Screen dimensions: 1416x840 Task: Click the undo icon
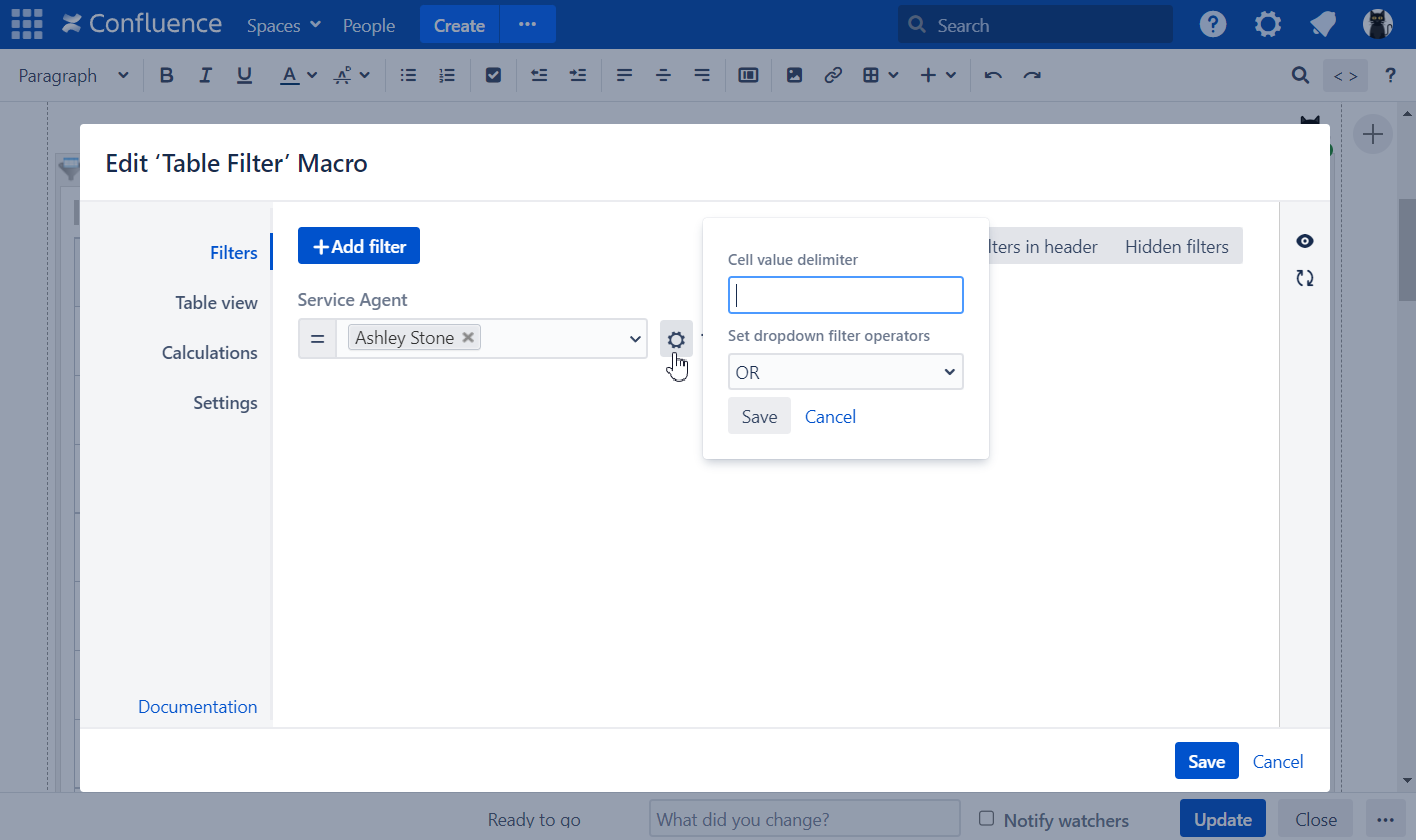point(992,74)
